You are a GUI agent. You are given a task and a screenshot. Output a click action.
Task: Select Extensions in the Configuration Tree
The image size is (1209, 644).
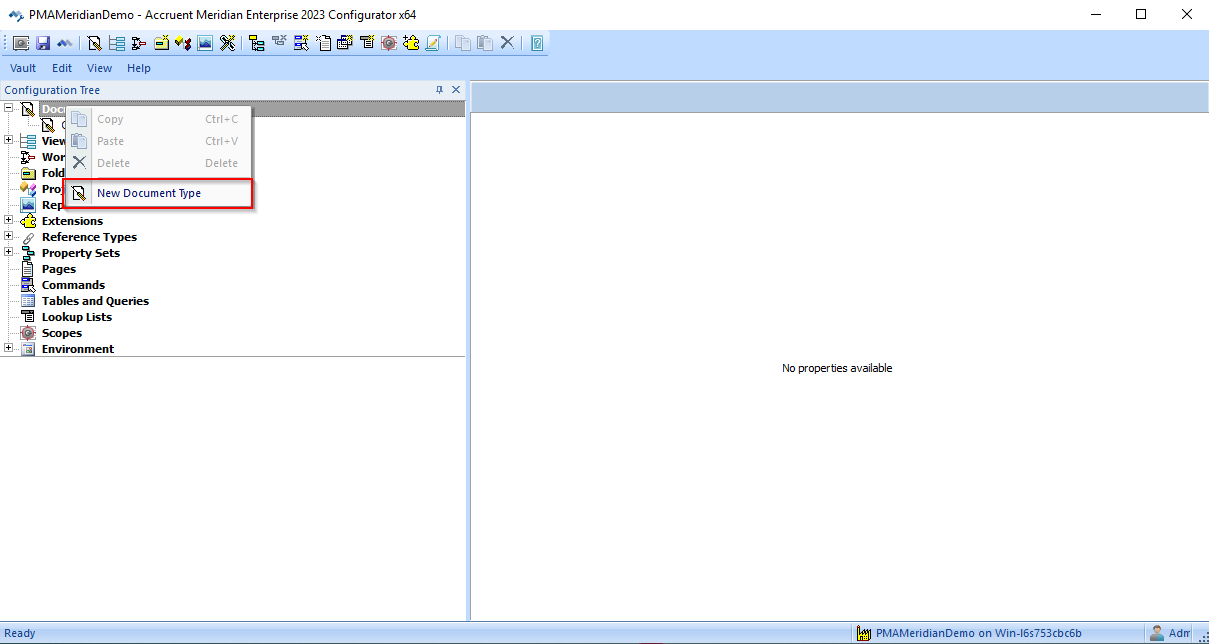(x=72, y=221)
